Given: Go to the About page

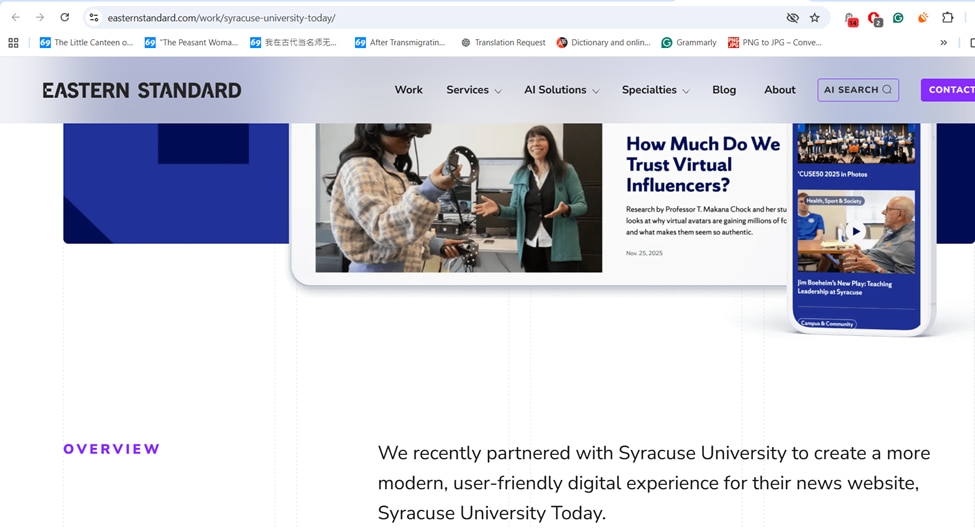Looking at the screenshot, I should (780, 90).
